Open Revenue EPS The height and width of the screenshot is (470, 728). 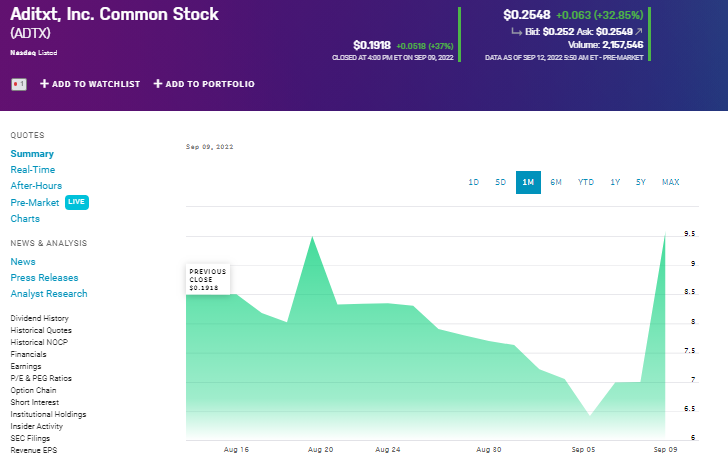(34, 450)
